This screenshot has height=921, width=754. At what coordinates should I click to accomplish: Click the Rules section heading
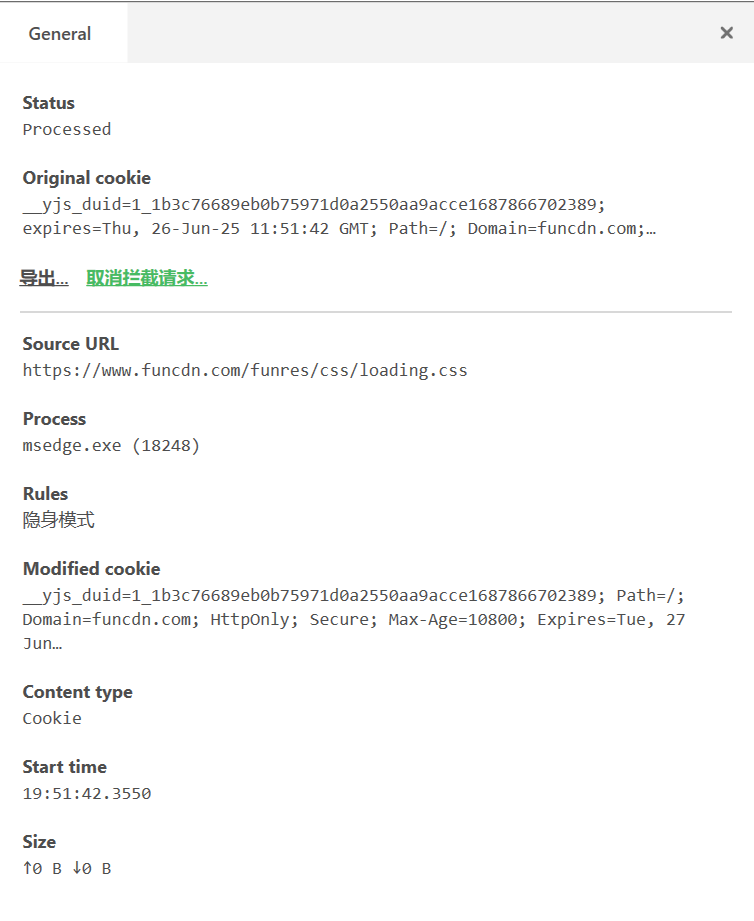[x=47, y=494]
